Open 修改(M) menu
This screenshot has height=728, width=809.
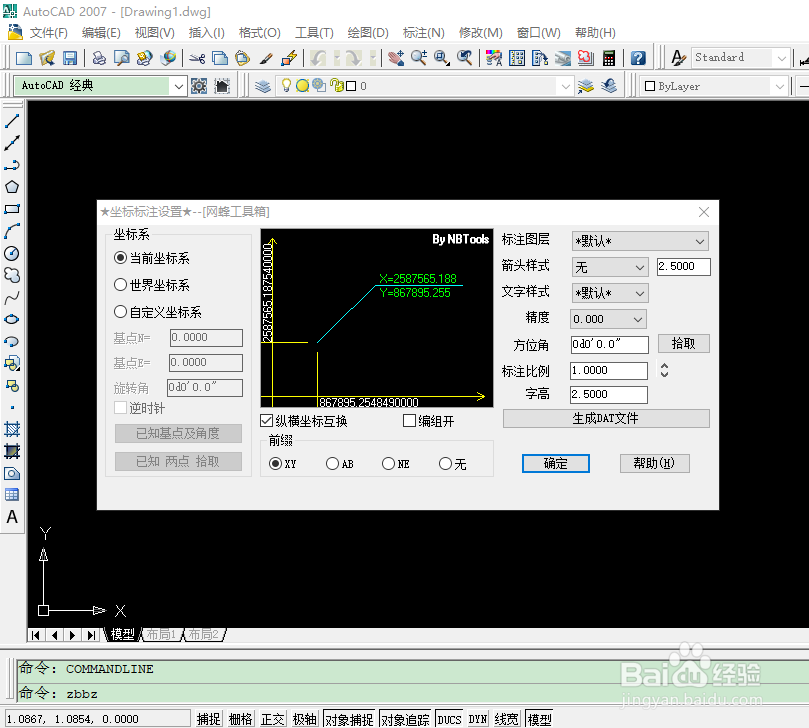(480, 33)
